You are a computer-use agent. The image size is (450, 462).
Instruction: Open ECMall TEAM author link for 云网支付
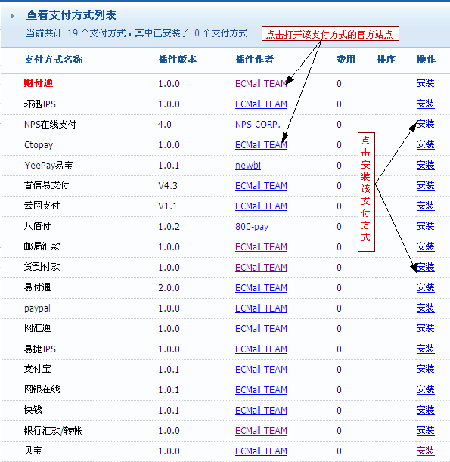261,206
